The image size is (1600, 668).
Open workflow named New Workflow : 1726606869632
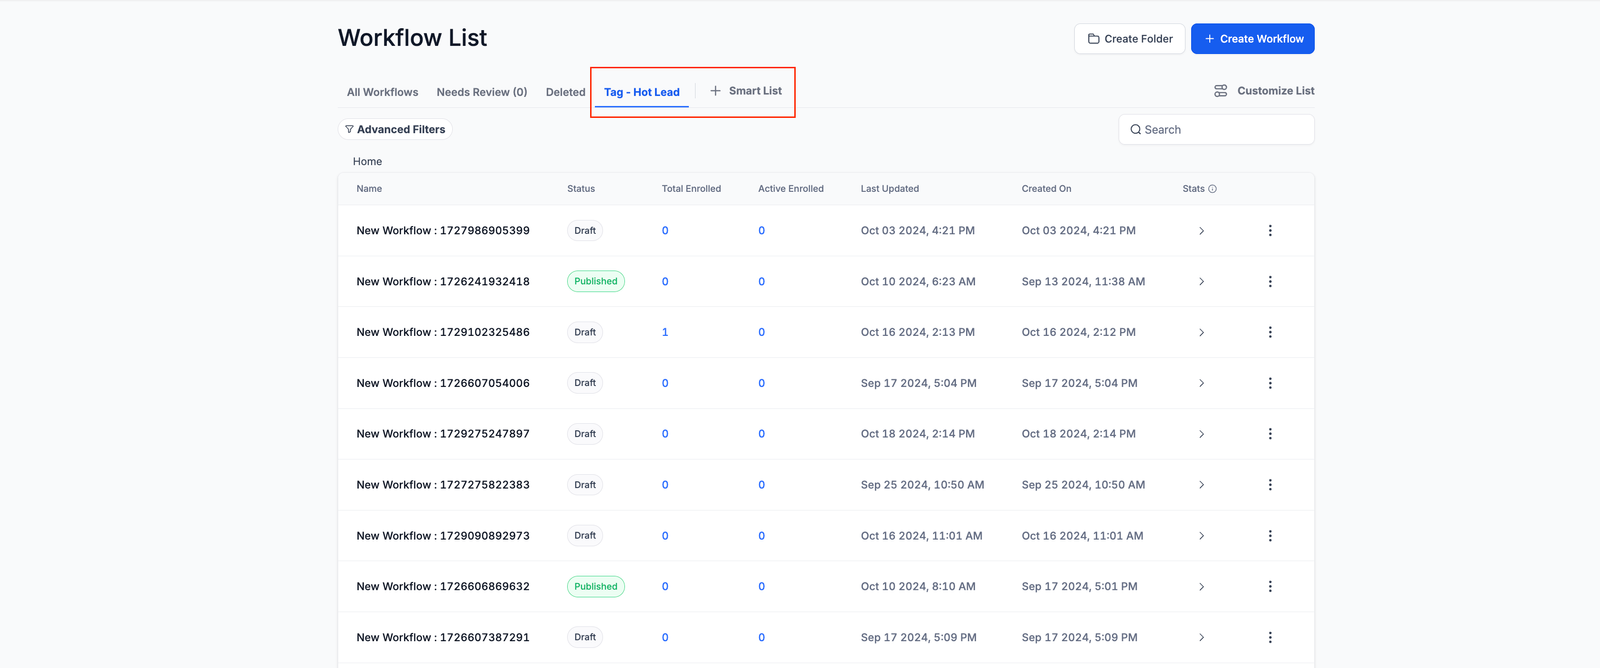(x=443, y=587)
